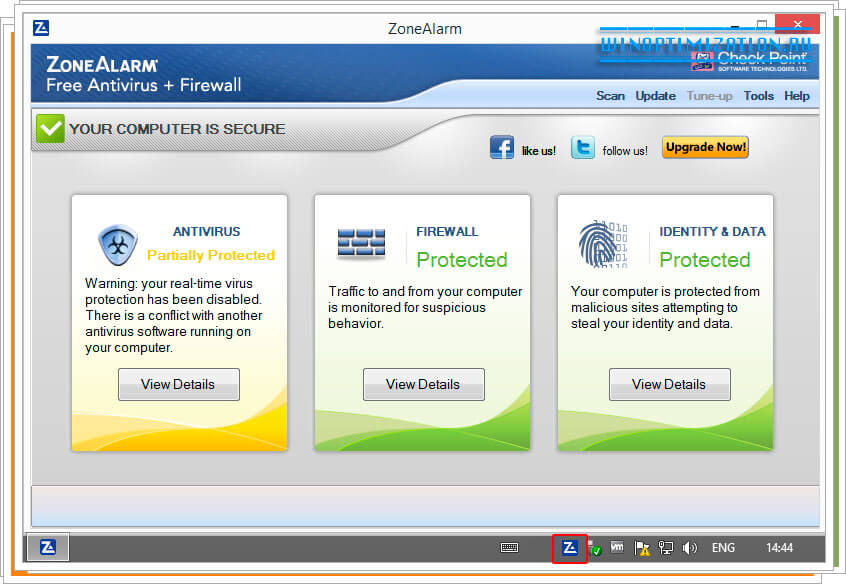View Details on the Firewall card
846x584 pixels.
[x=423, y=384]
